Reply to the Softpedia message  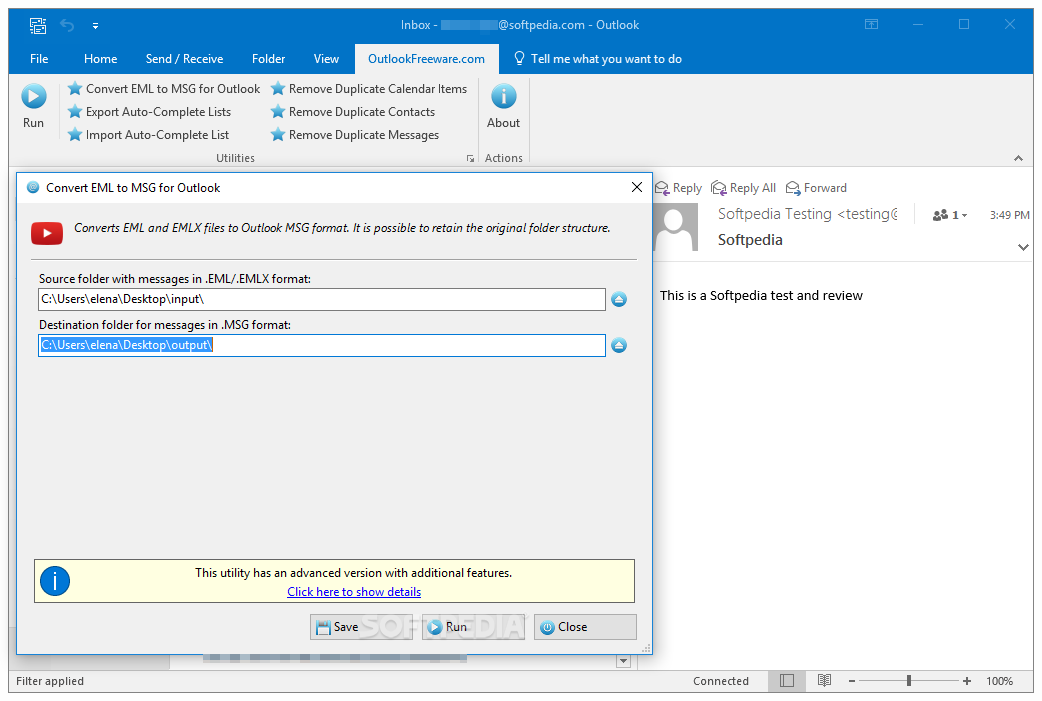pyautogui.click(x=678, y=188)
